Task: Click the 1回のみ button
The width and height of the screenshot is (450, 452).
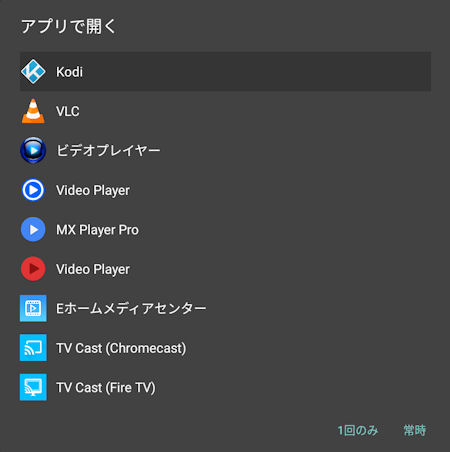Action: 358,430
